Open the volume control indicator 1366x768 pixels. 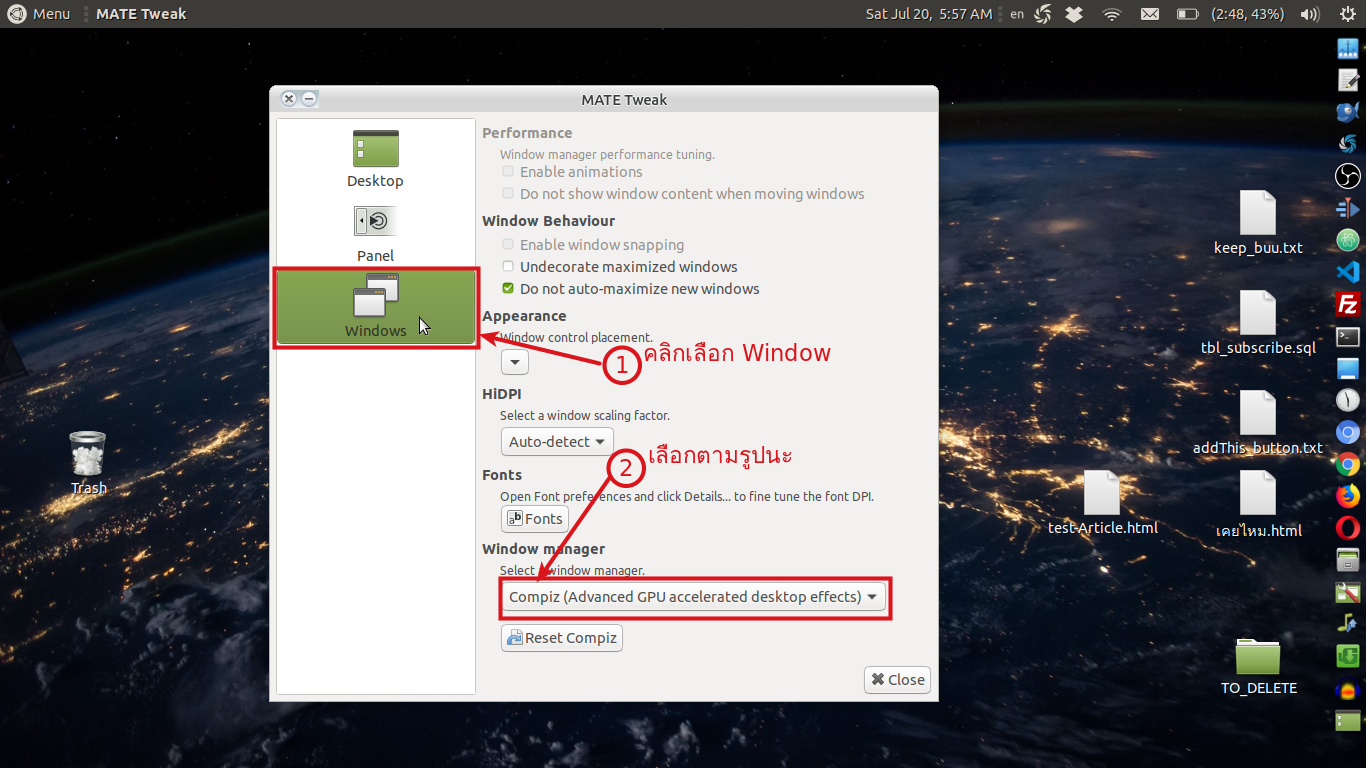point(1310,14)
